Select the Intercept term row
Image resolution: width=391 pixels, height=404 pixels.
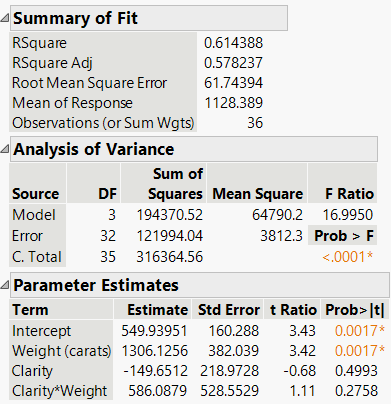click(41, 331)
